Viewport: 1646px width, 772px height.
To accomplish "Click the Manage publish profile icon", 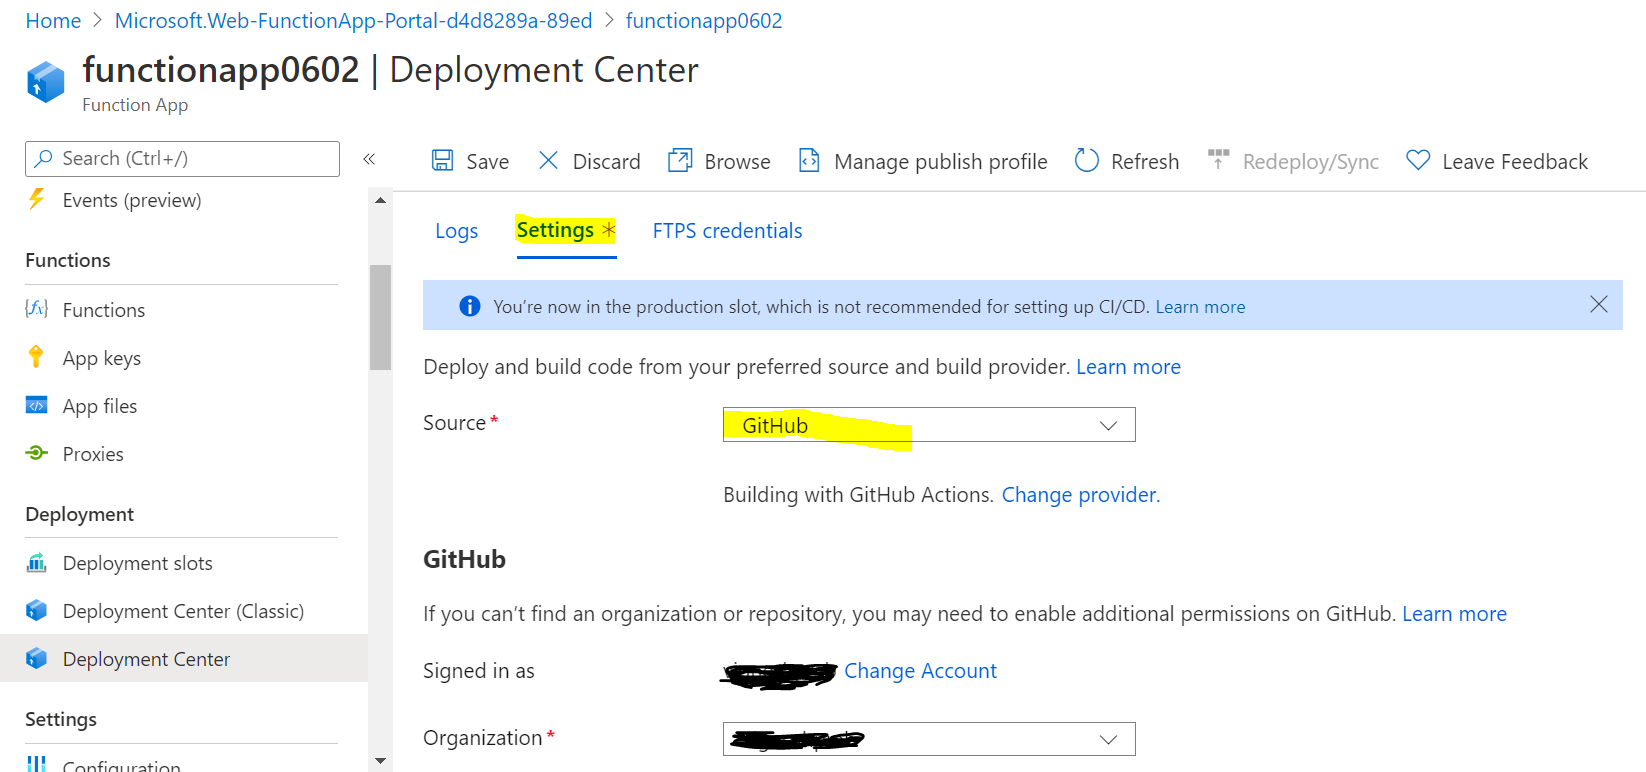I will [809, 160].
